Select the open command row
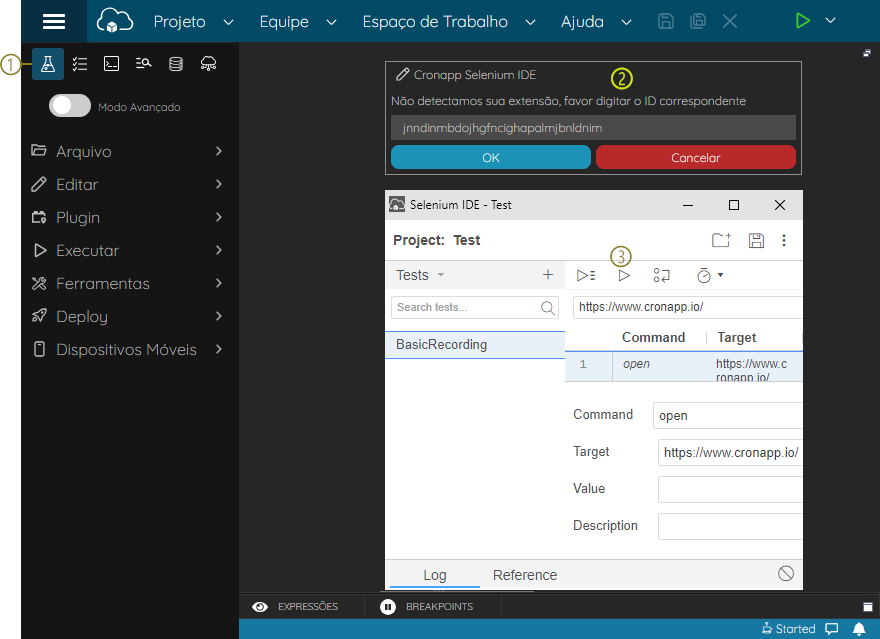The image size is (880, 639). (x=684, y=367)
